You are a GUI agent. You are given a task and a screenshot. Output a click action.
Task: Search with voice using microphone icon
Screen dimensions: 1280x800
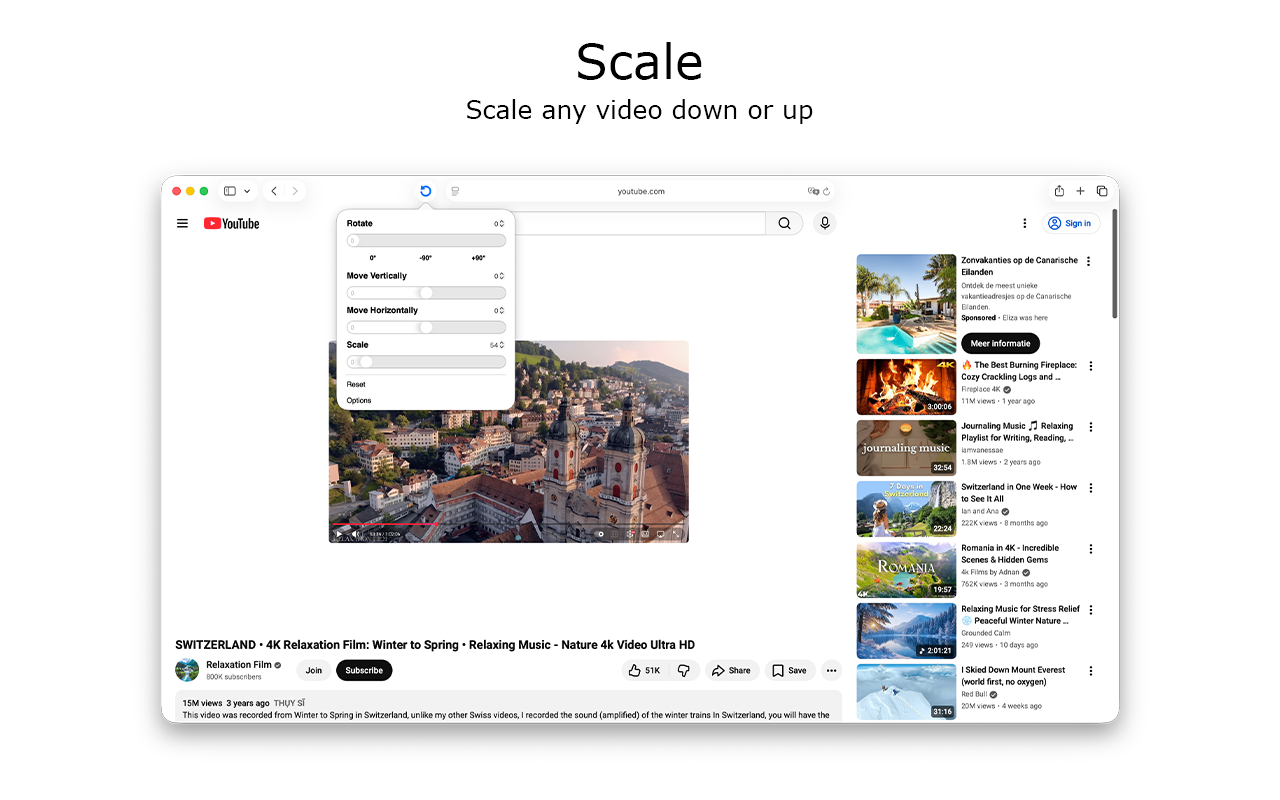[x=825, y=224]
